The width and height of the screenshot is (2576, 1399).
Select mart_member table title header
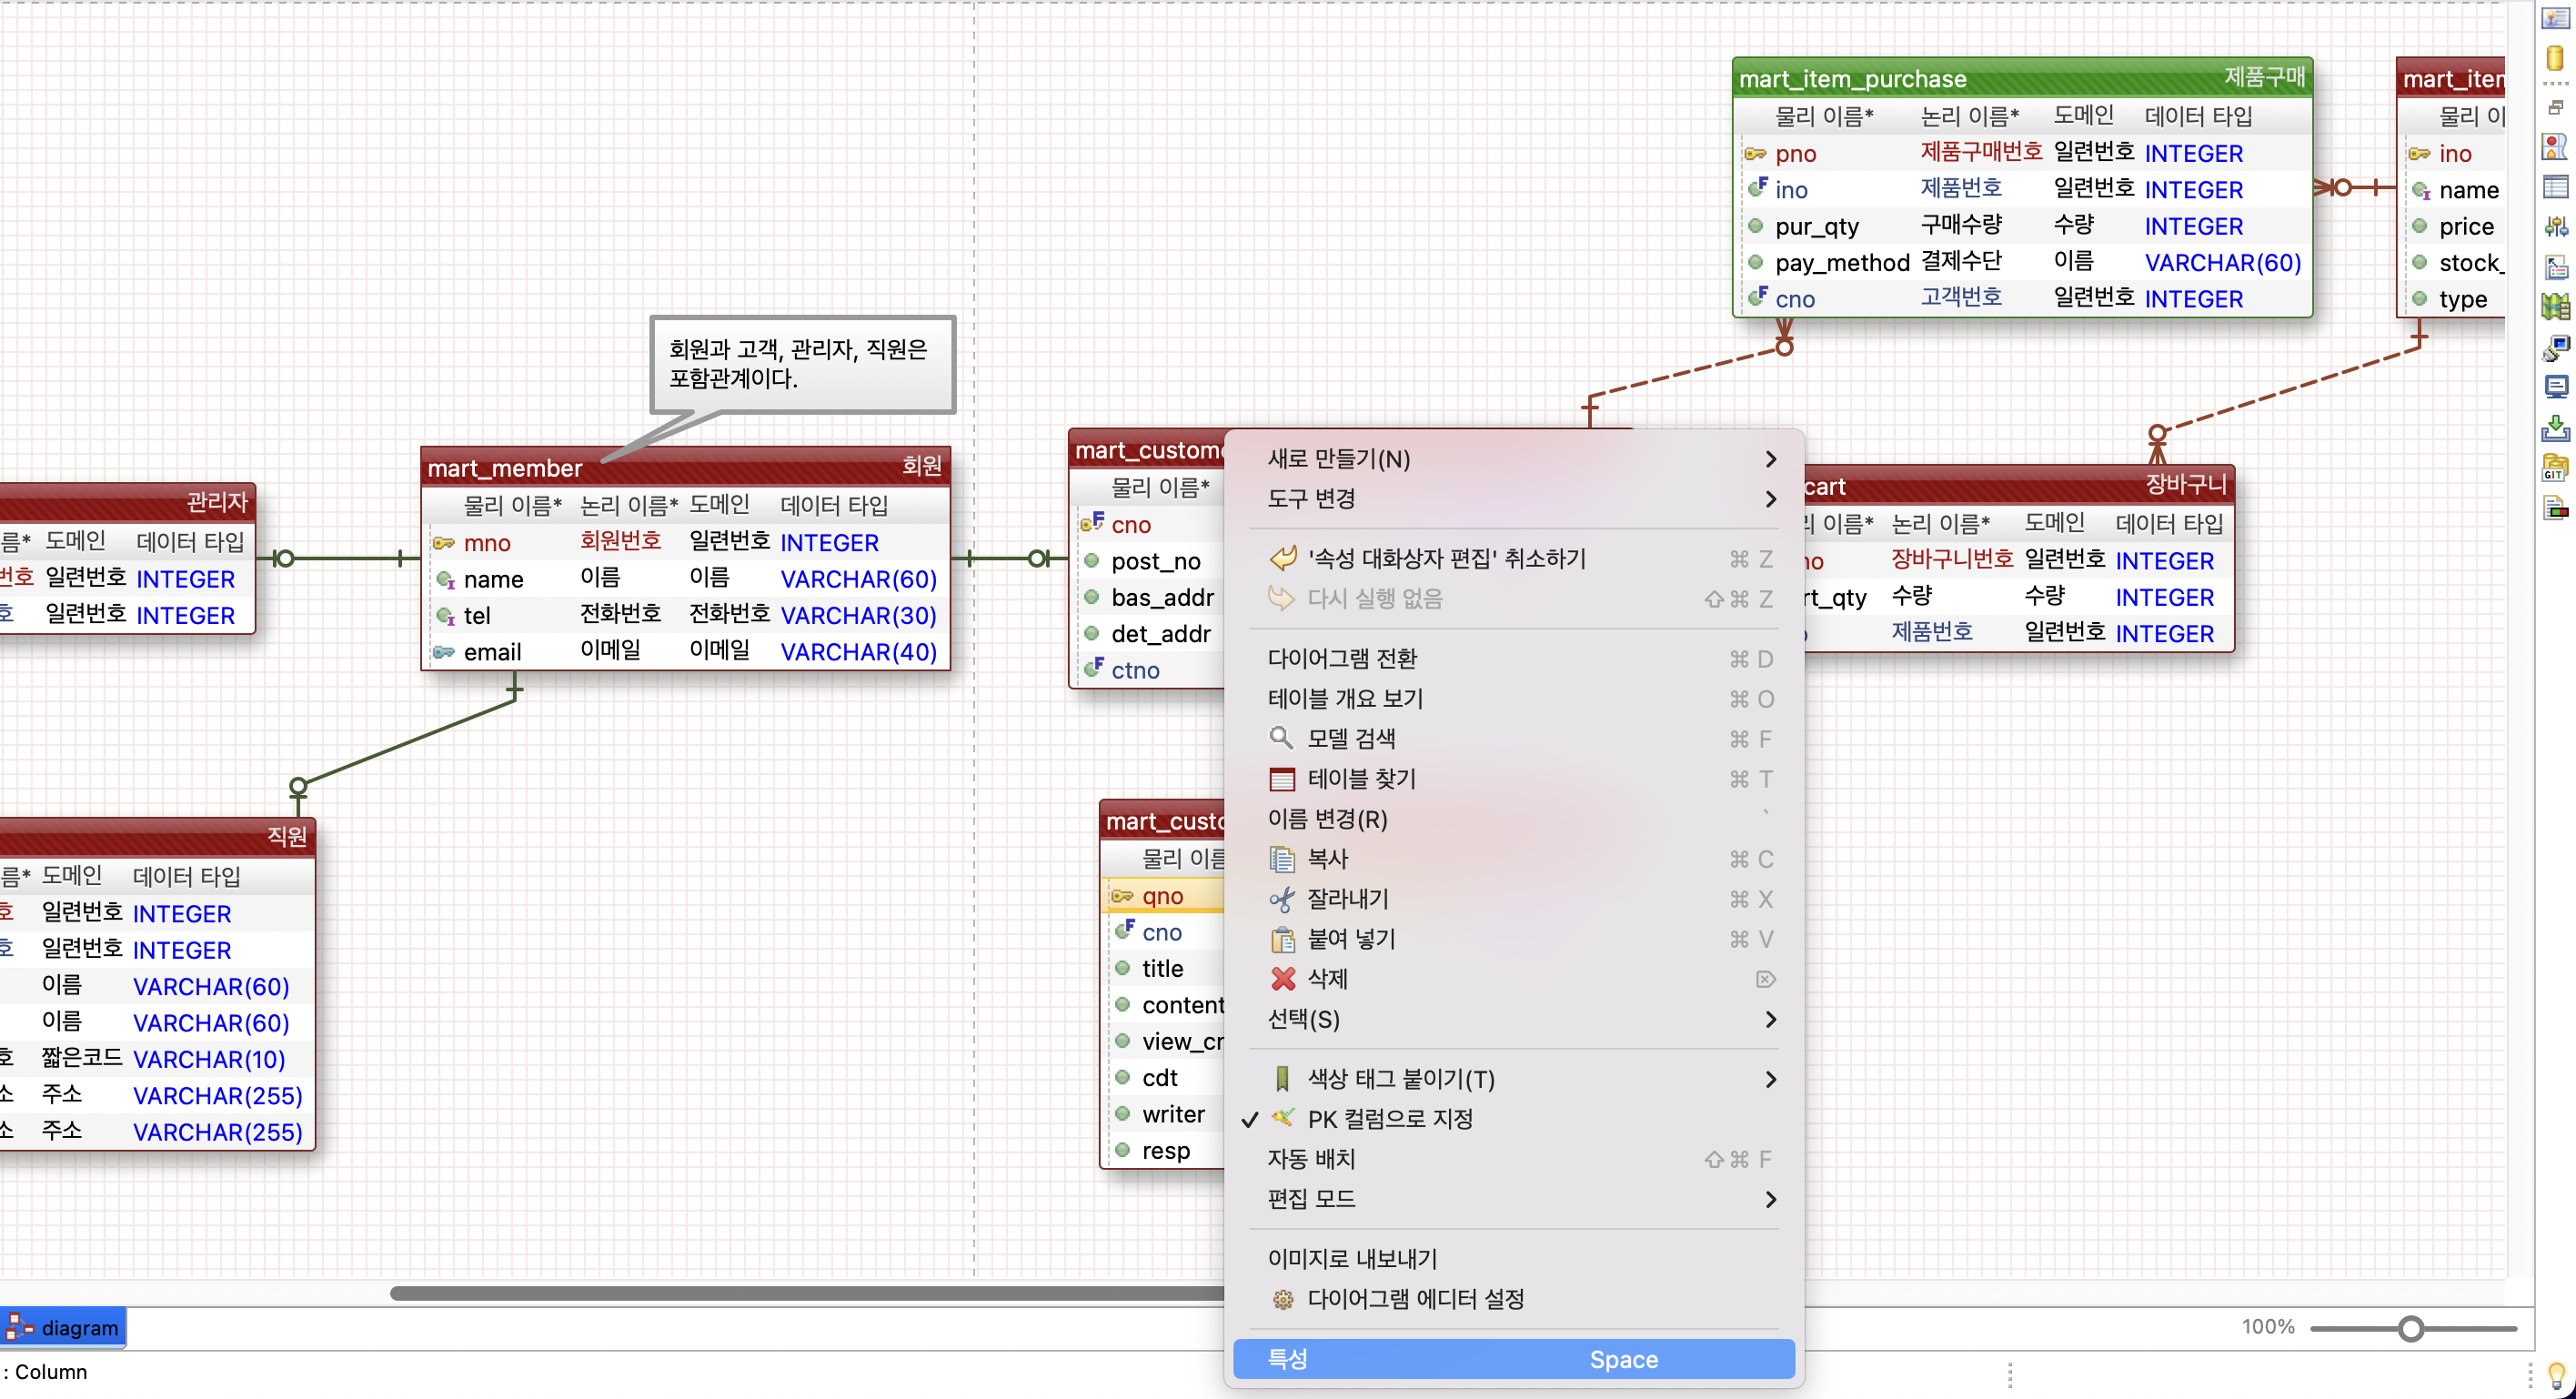(686, 468)
